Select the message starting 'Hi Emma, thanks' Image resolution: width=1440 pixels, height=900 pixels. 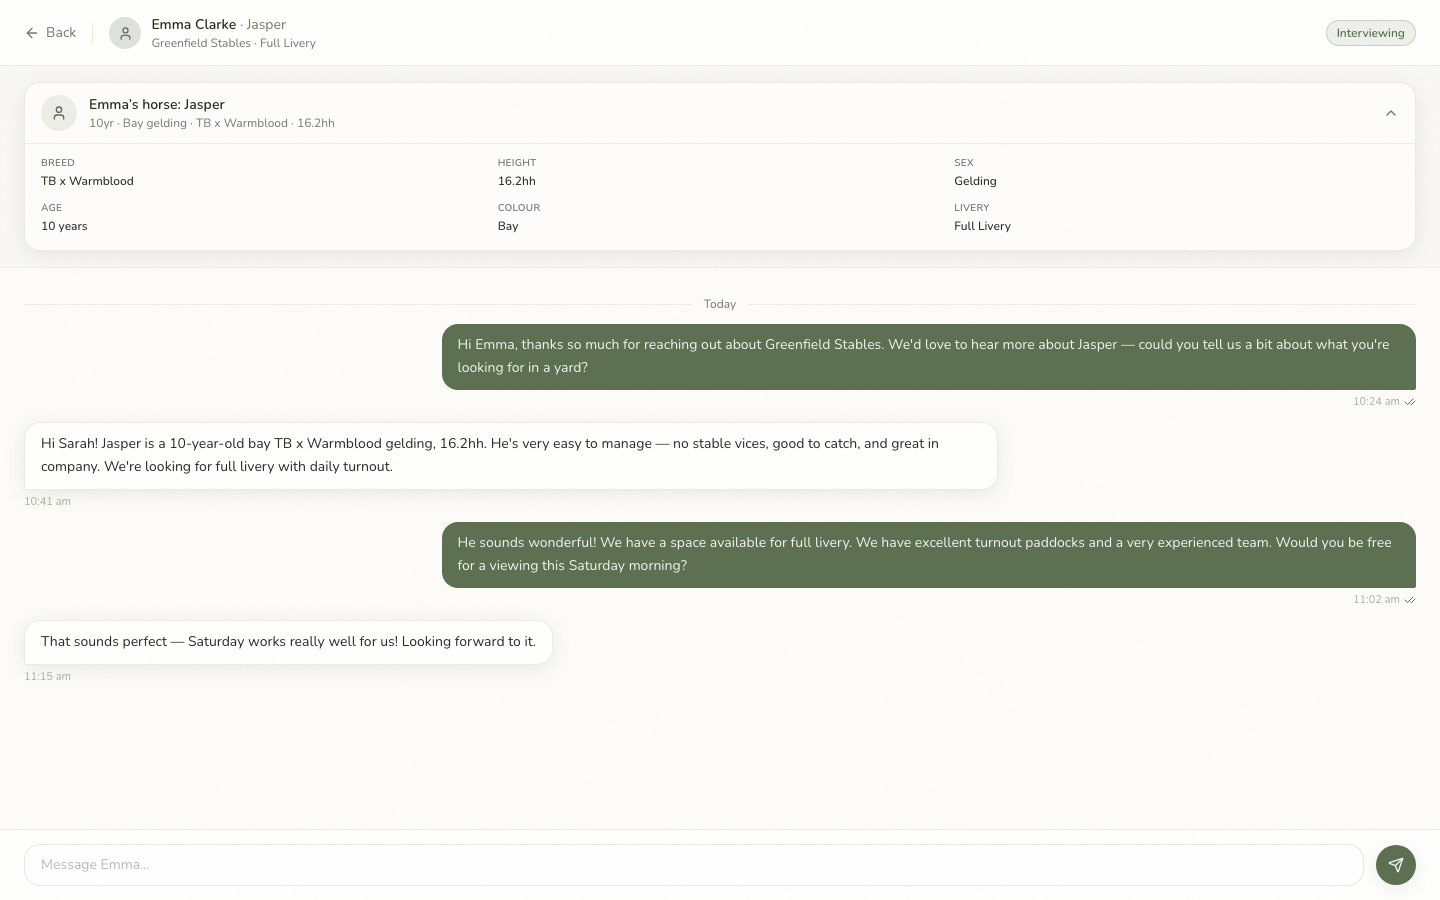(929, 357)
